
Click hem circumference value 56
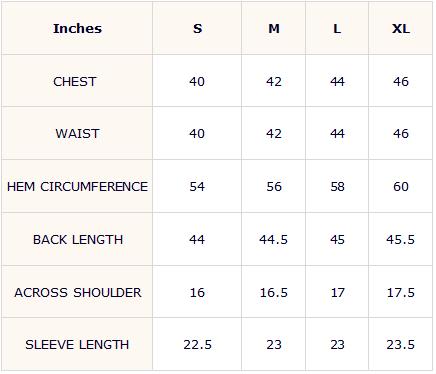tap(274, 187)
